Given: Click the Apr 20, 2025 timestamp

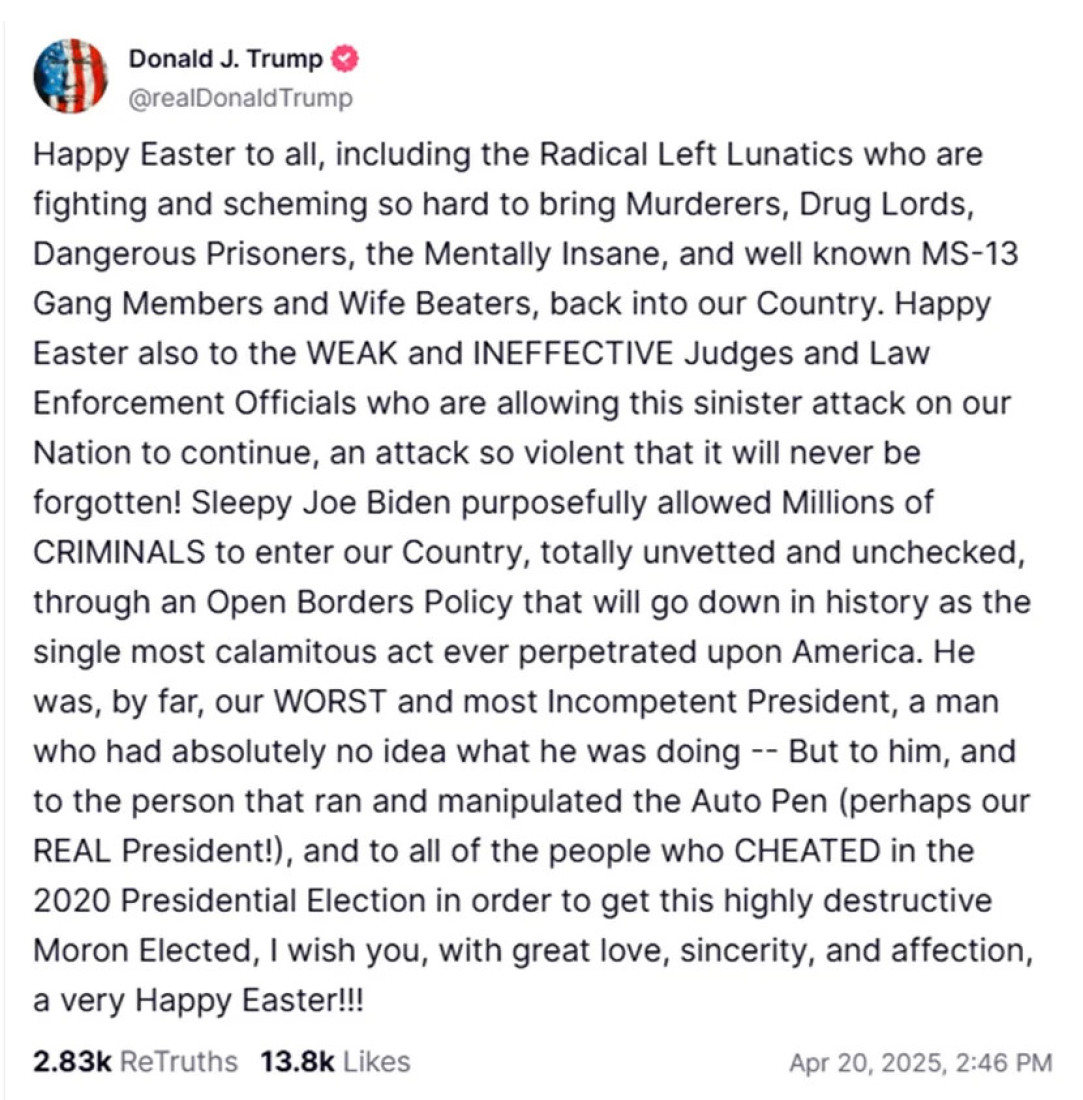Looking at the screenshot, I should pos(920,1063).
